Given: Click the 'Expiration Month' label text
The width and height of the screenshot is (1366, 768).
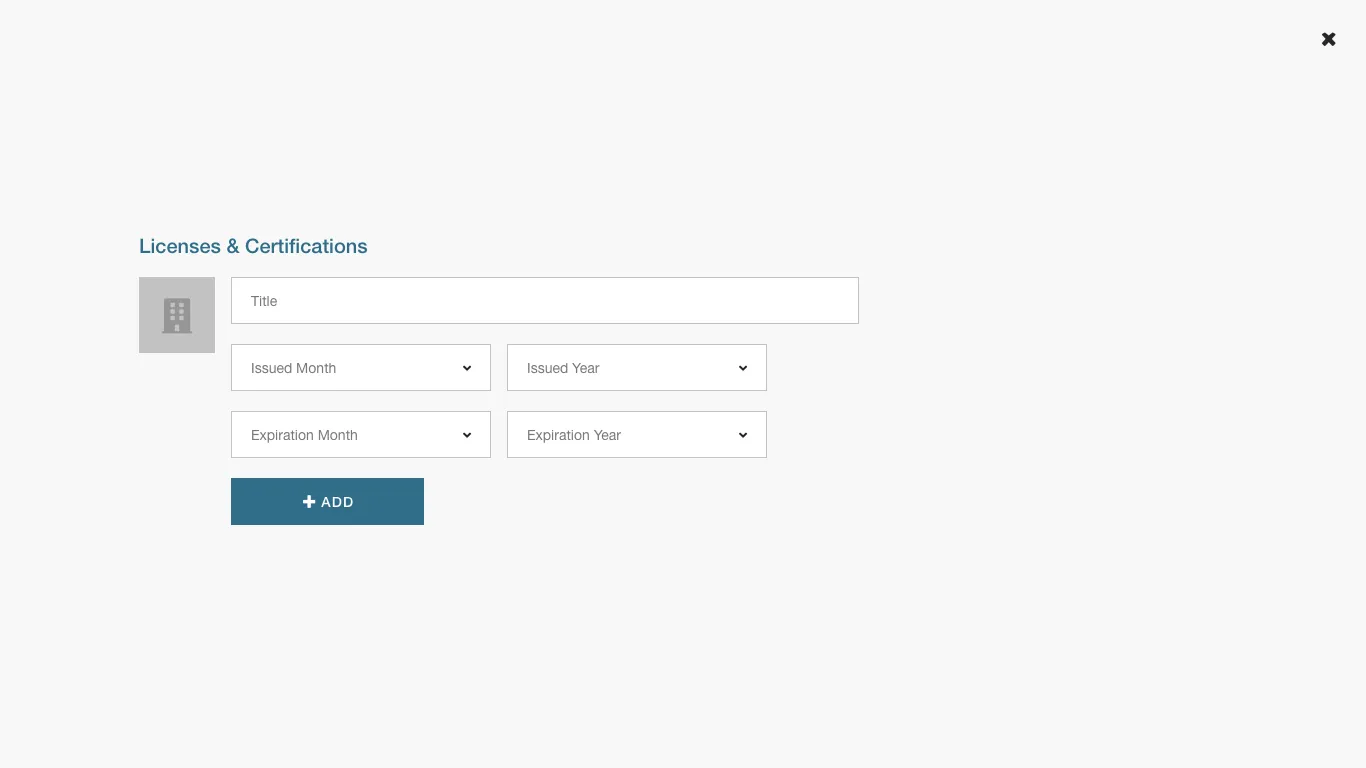Looking at the screenshot, I should tap(304, 435).
